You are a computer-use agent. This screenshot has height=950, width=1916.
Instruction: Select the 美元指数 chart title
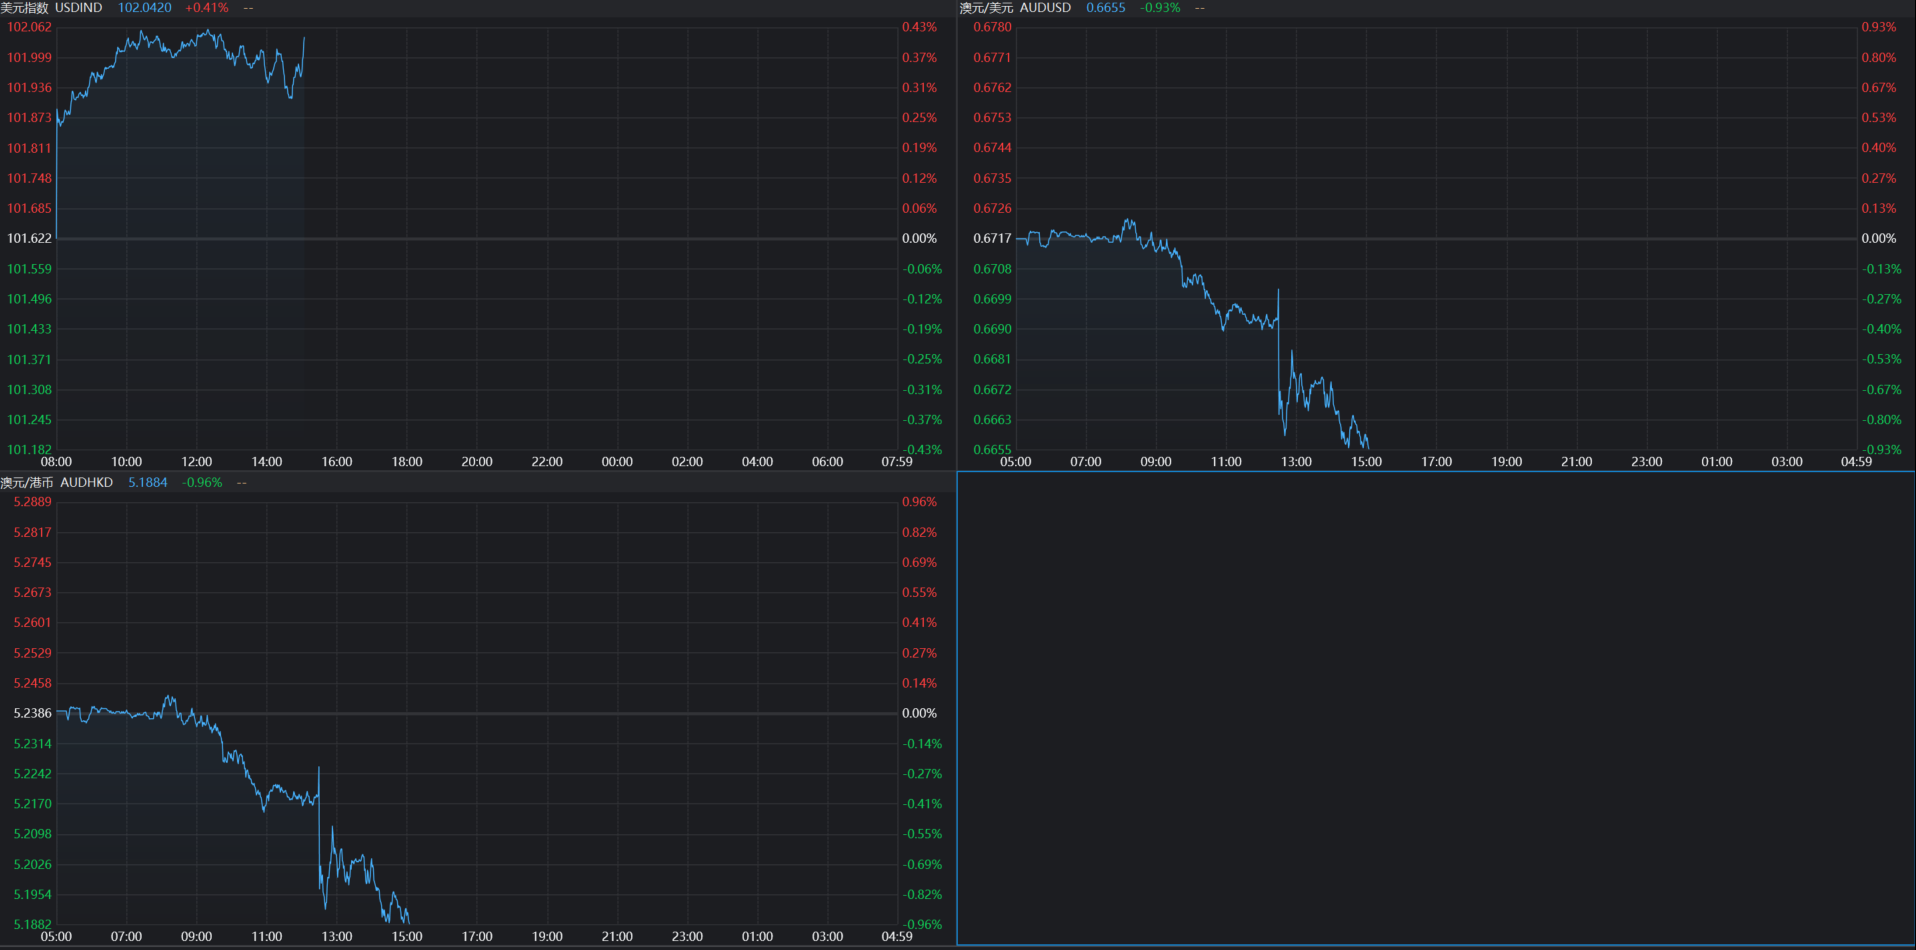click(x=25, y=8)
